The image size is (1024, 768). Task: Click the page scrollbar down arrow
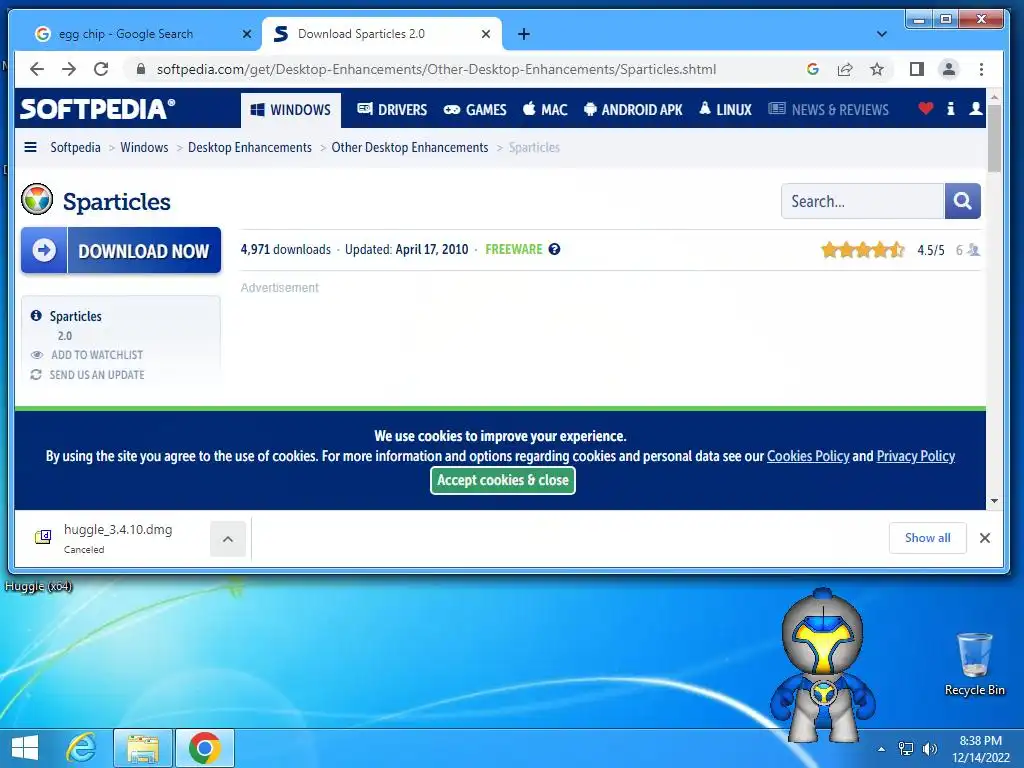994,501
